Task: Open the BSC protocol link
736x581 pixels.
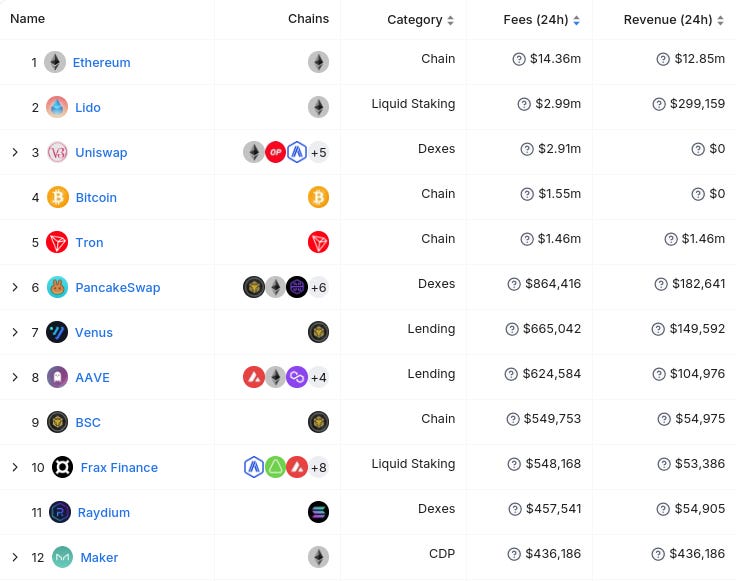Action: (88, 423)
